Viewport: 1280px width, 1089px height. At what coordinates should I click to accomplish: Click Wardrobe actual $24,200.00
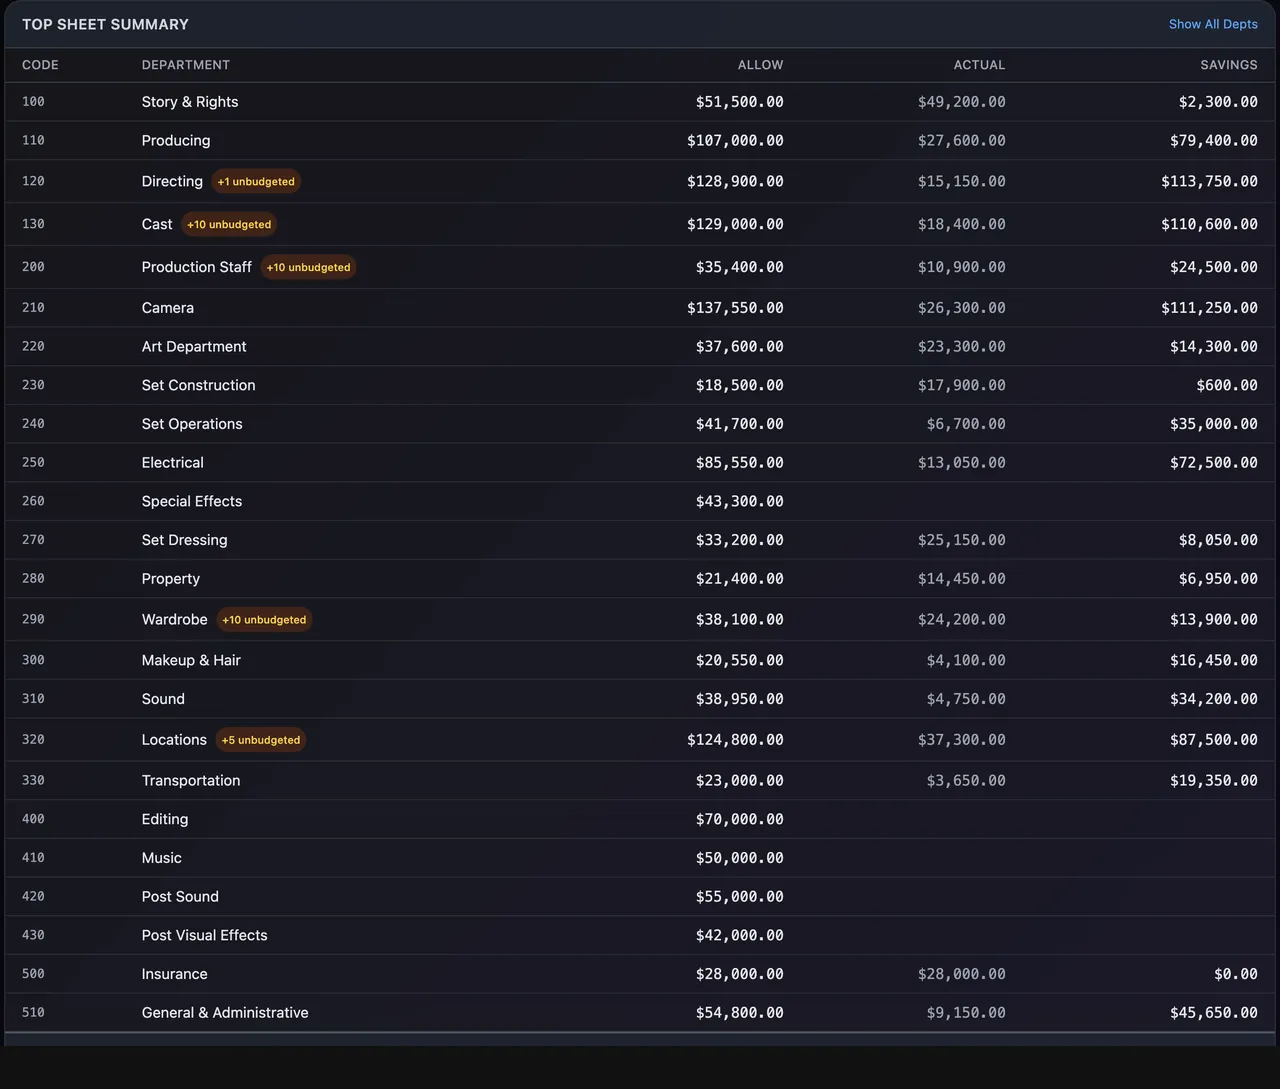click(x=962, y=620)
